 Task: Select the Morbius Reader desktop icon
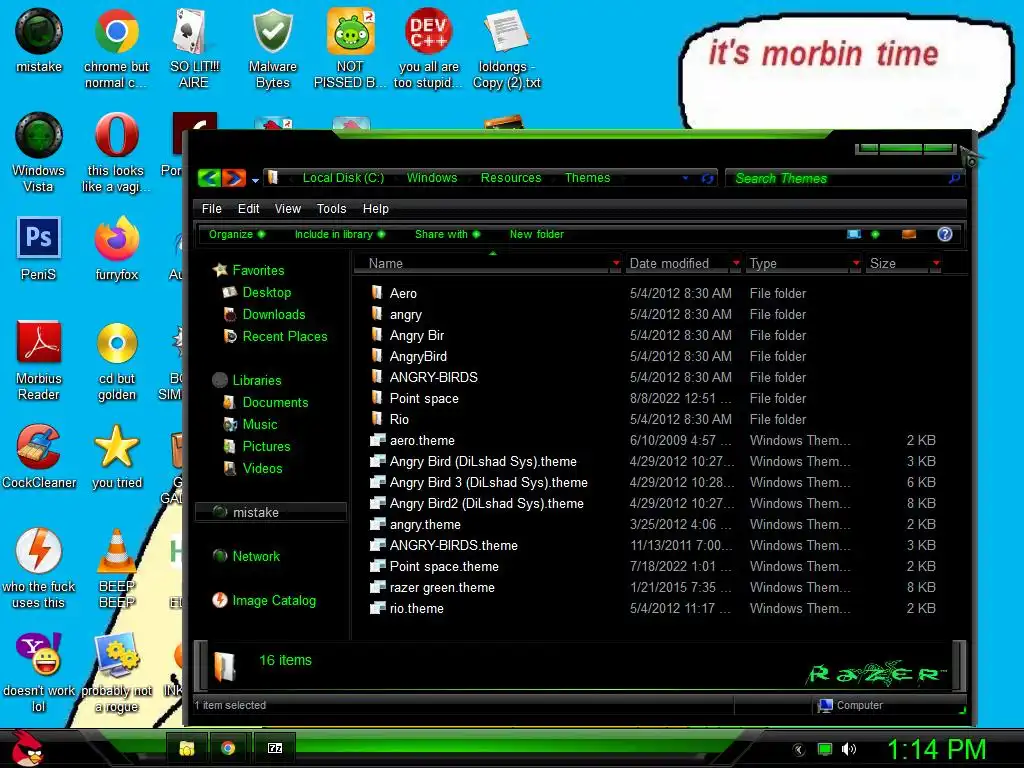tap(39, 360)
